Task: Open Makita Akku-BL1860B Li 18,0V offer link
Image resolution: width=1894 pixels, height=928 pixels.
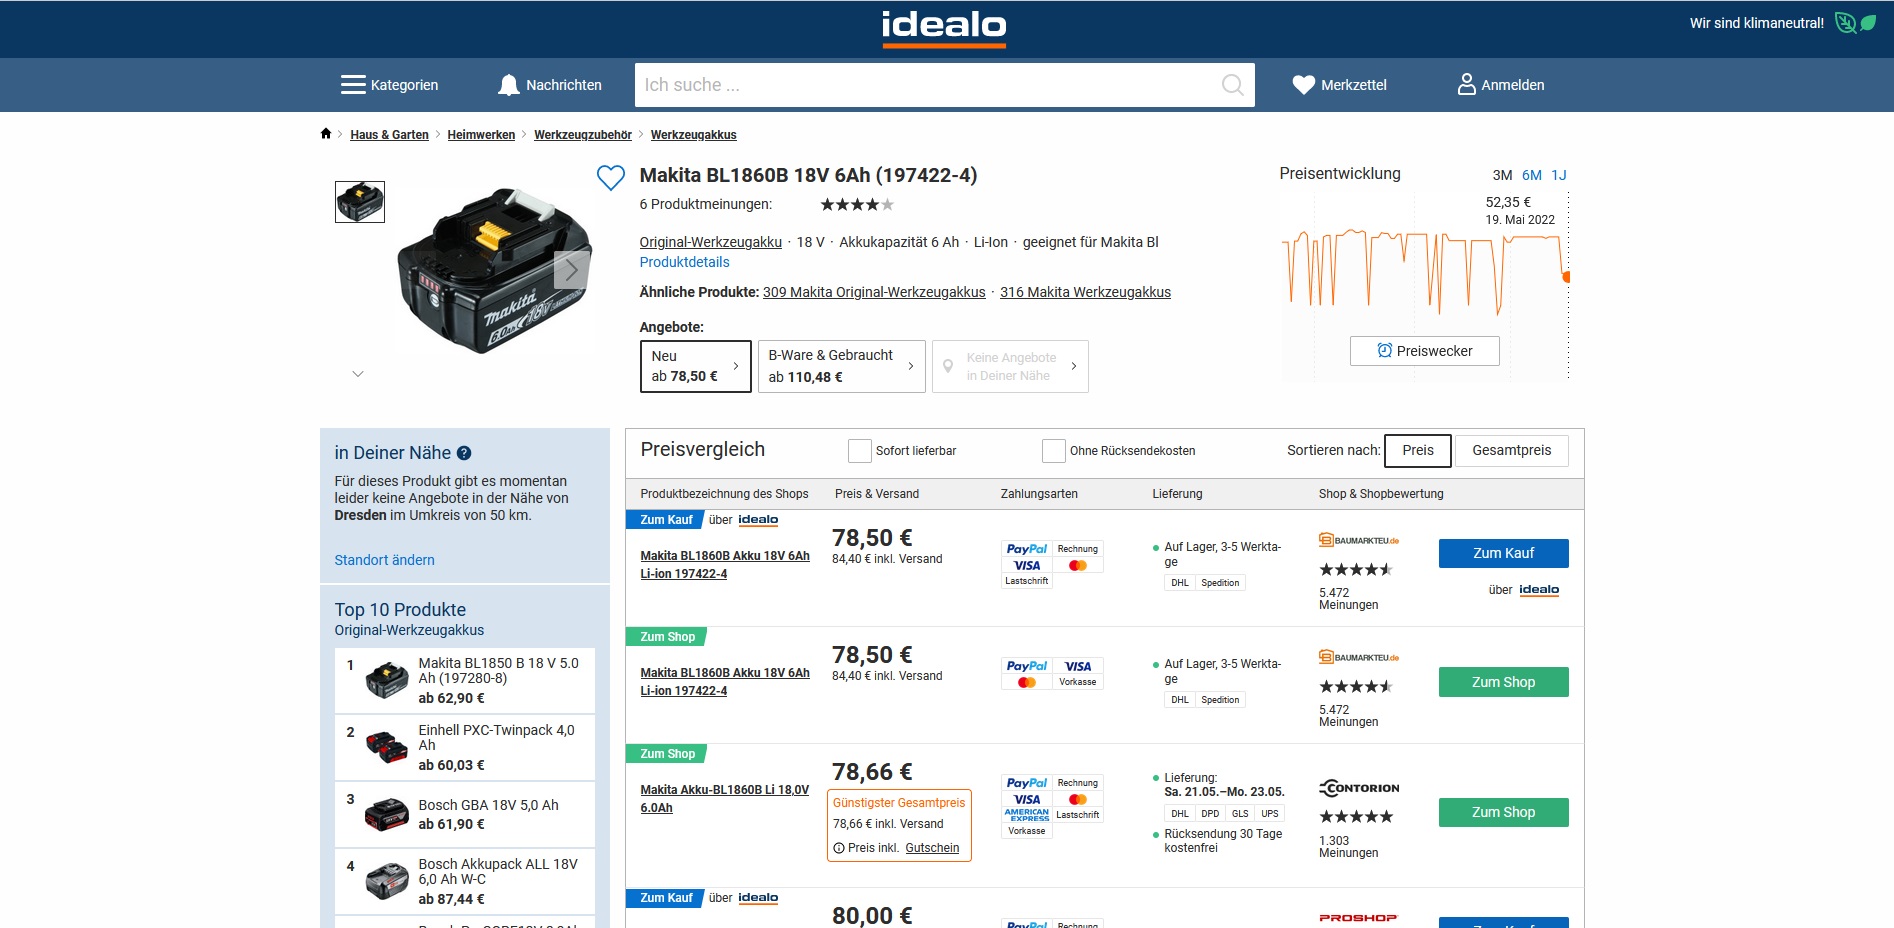Action: tap(724, 799)
